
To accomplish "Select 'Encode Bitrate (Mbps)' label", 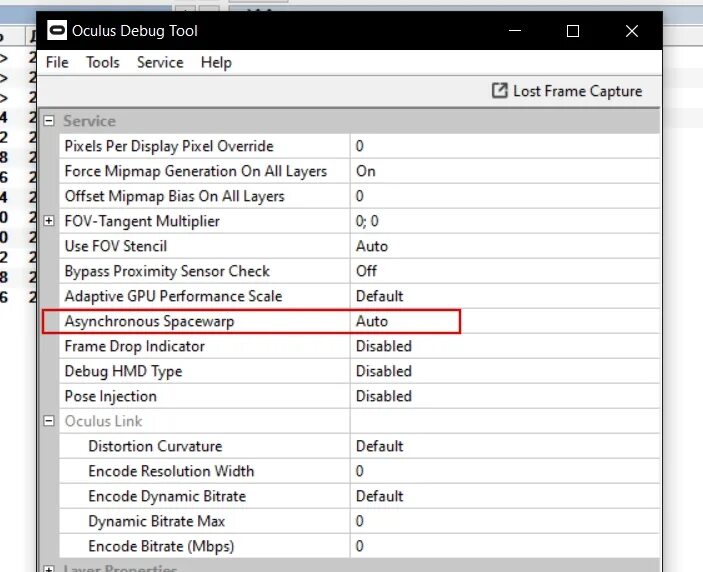I will 161,546.
